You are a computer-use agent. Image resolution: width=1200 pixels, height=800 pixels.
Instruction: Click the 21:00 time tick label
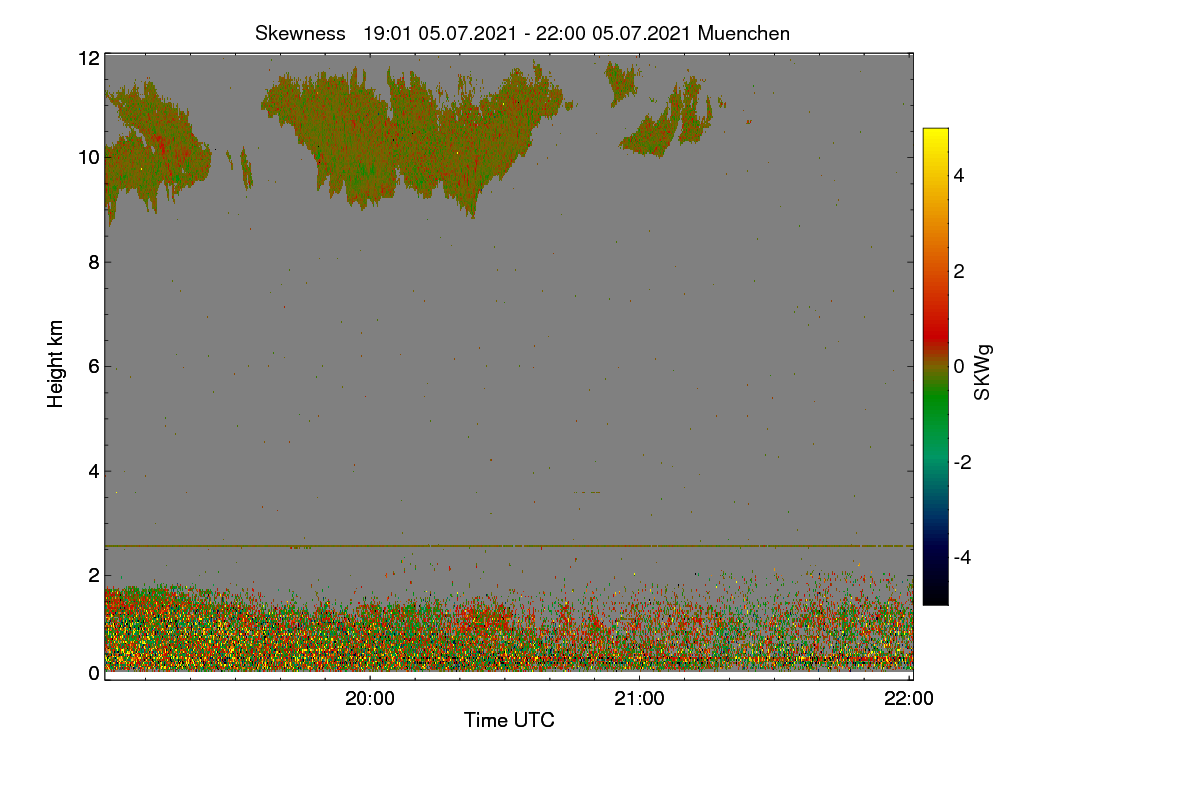coord(640,699)
